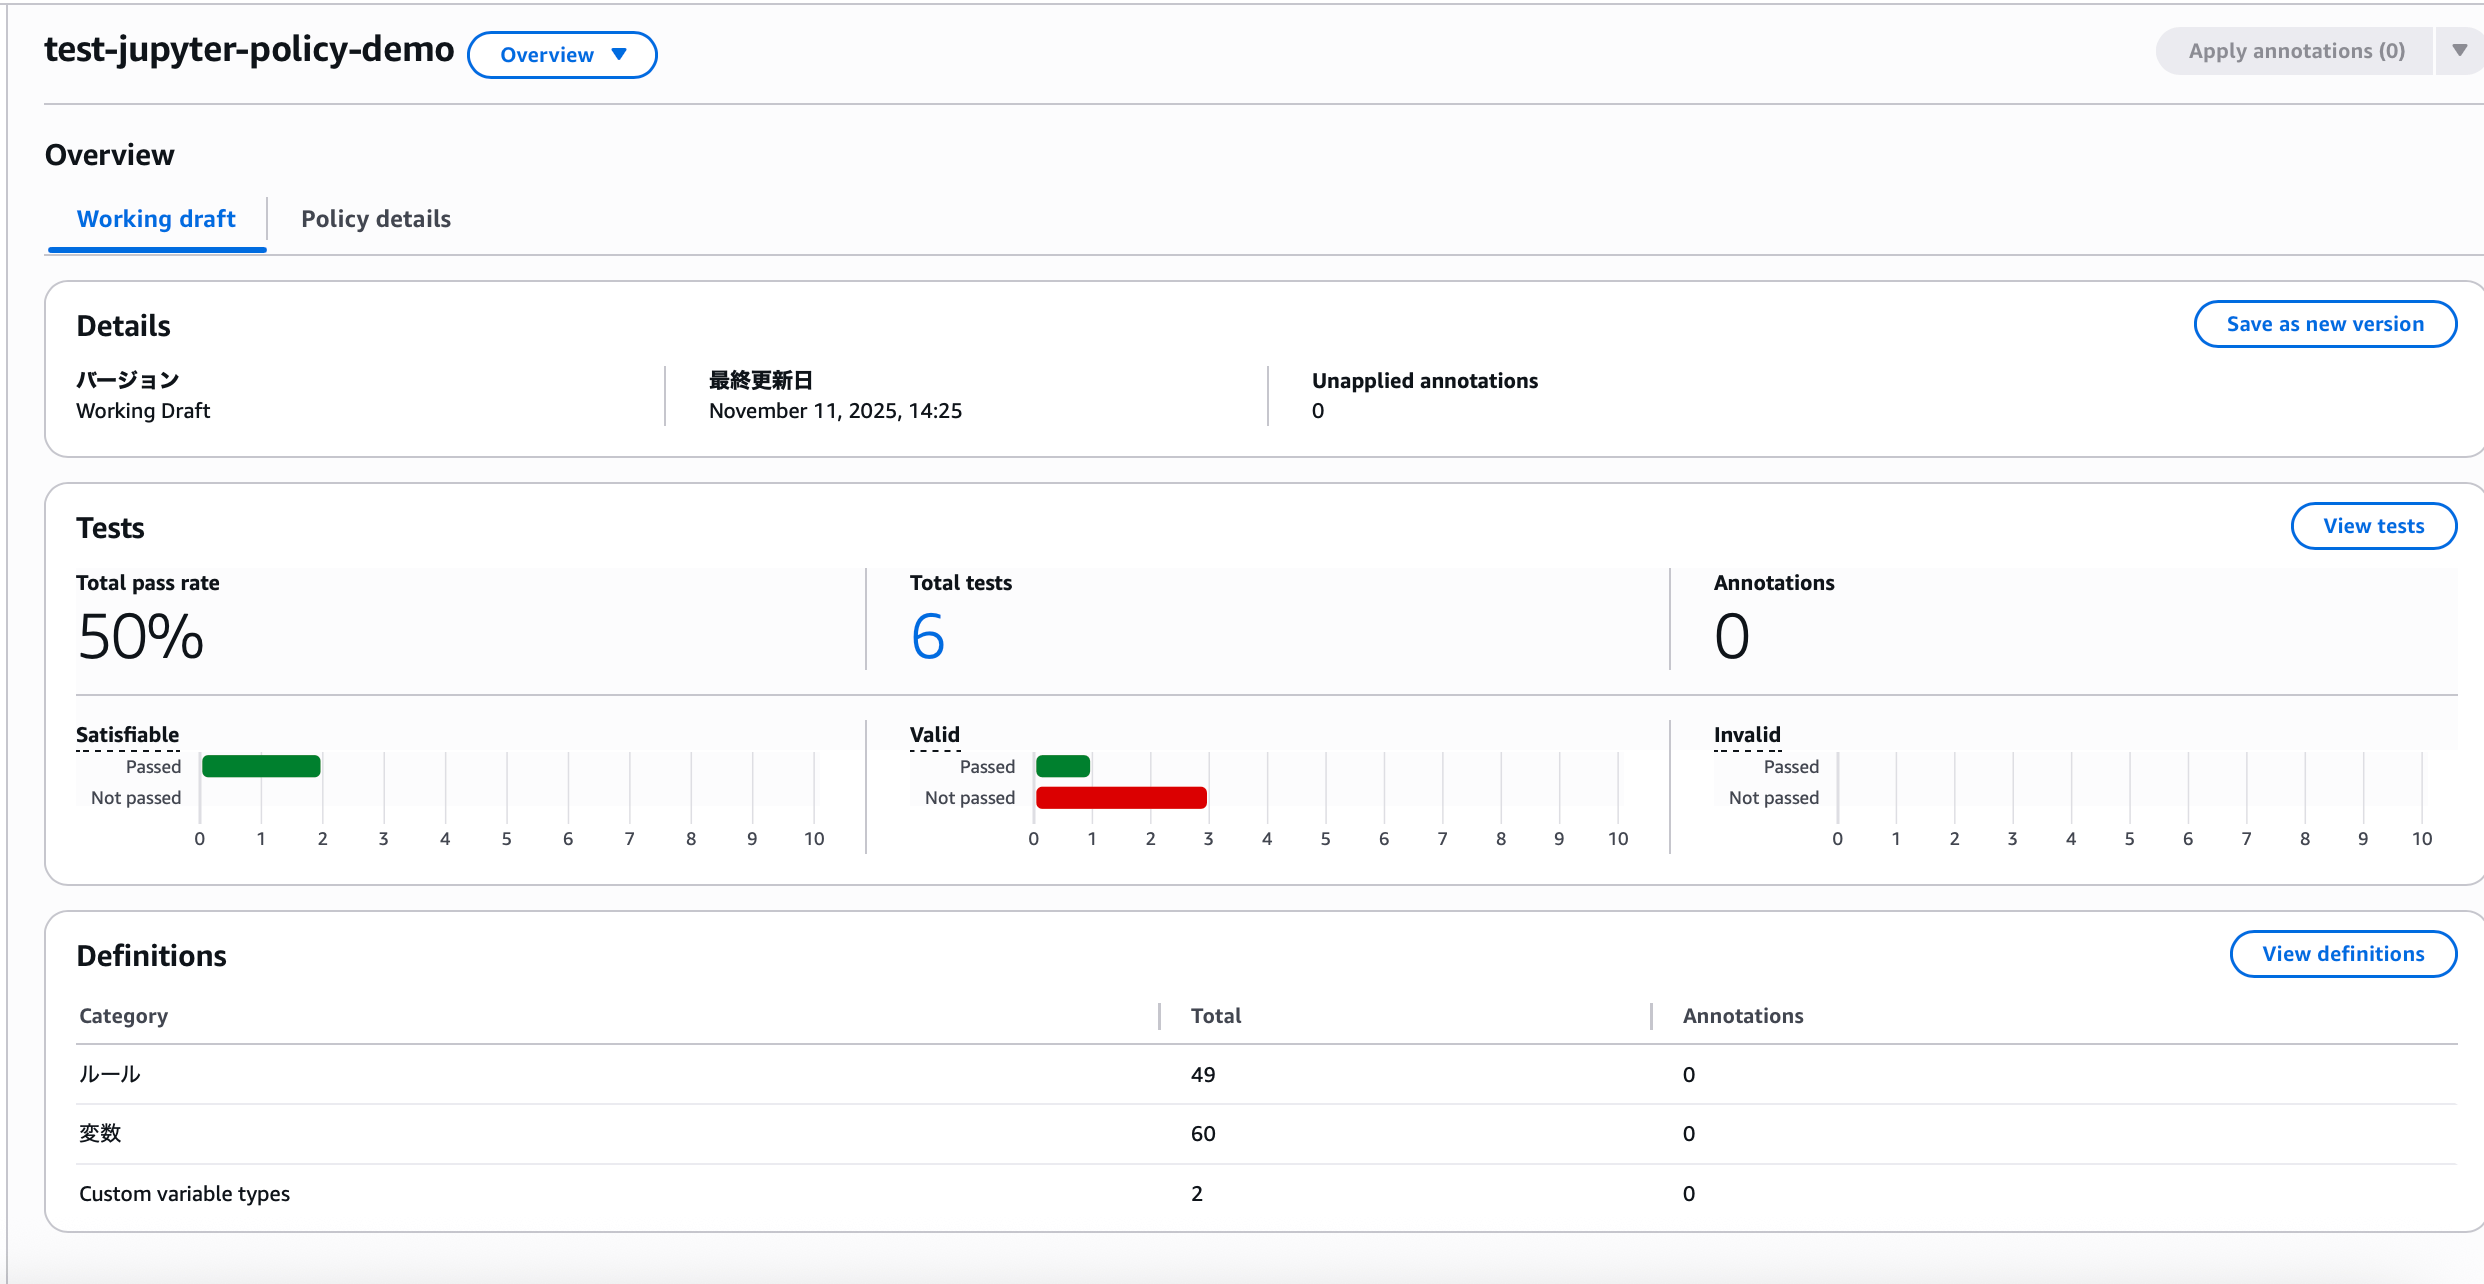Click the Satisfiable dotted-underline label
2484x1284 pixels.
[x=128, y=735]
